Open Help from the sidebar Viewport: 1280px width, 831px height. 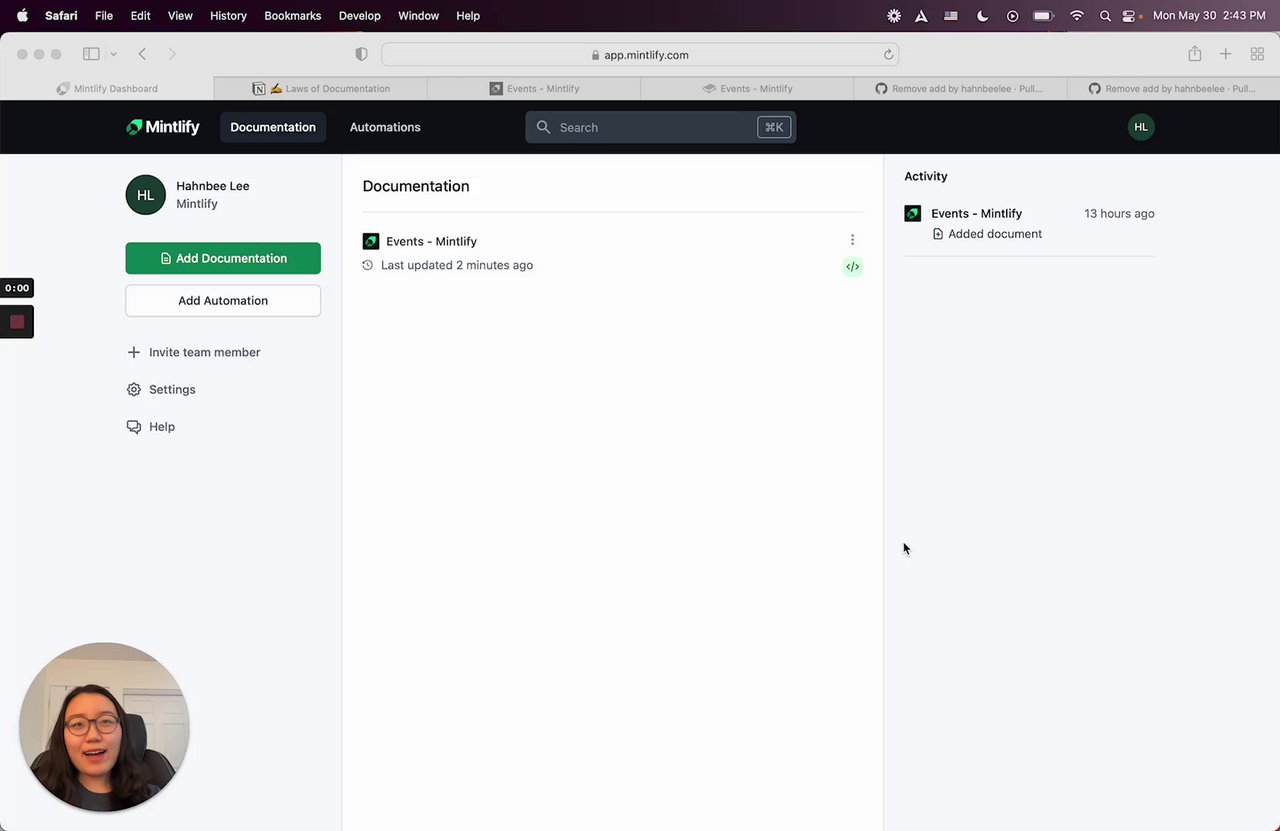(162, 426)
